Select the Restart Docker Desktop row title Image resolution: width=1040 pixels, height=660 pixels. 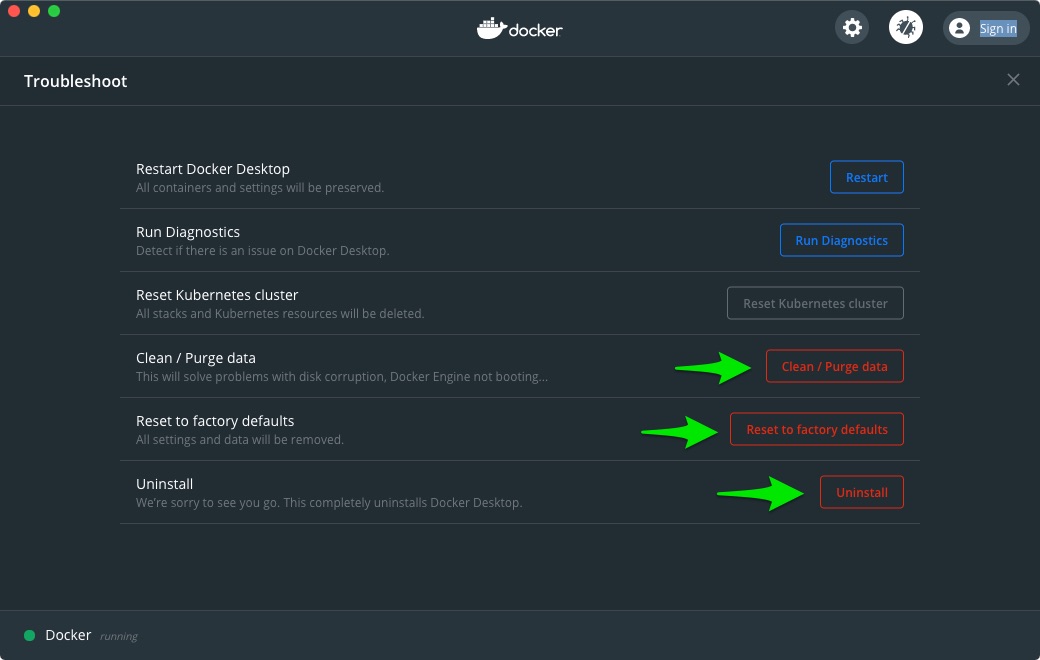tap(212, 169)
